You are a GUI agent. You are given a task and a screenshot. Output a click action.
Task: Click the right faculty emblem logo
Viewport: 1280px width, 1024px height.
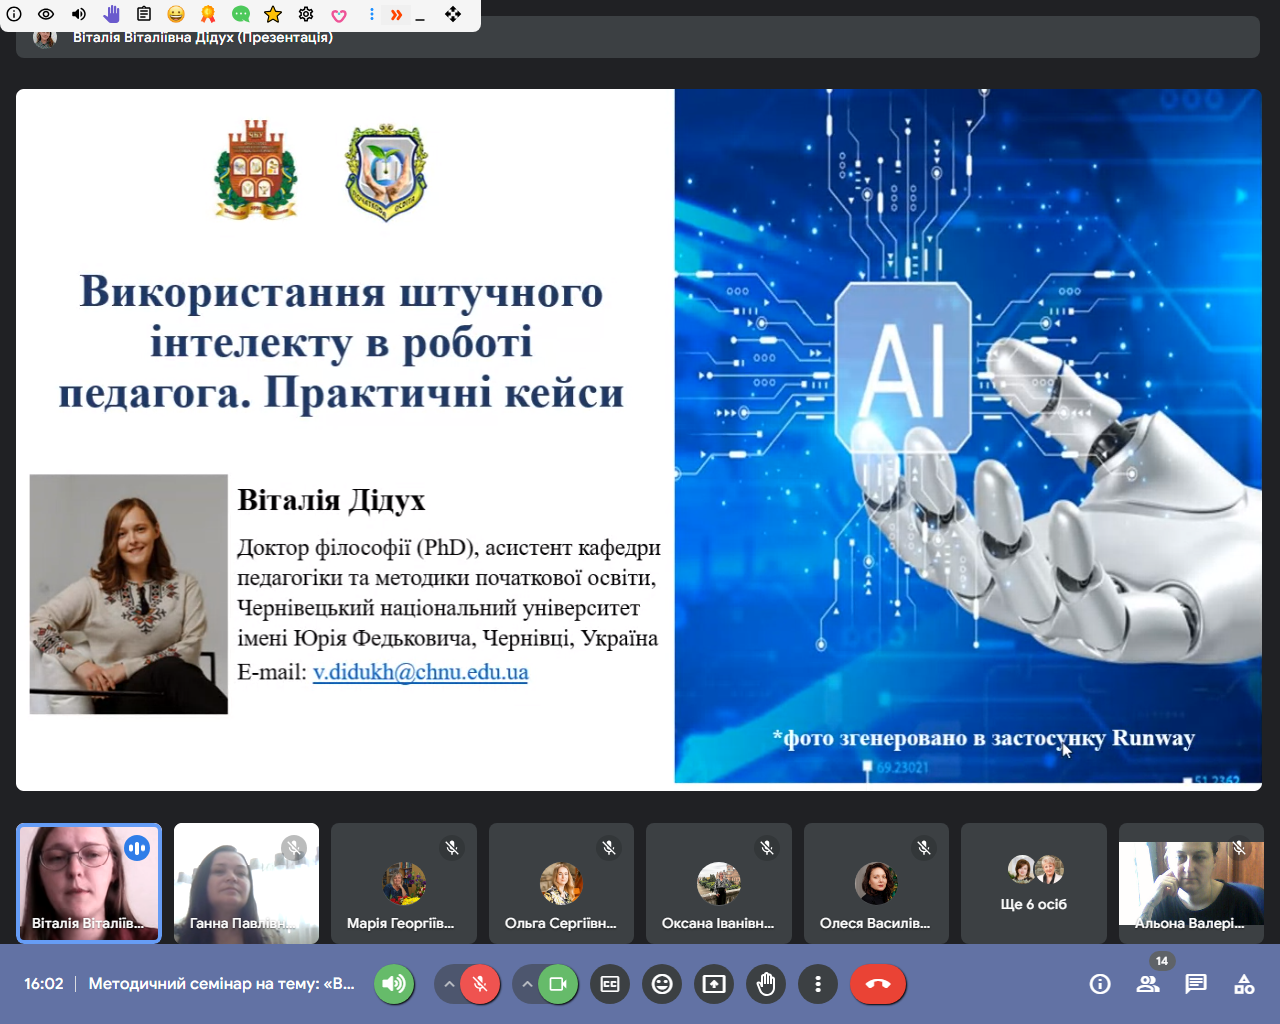(x=386, y=172)
